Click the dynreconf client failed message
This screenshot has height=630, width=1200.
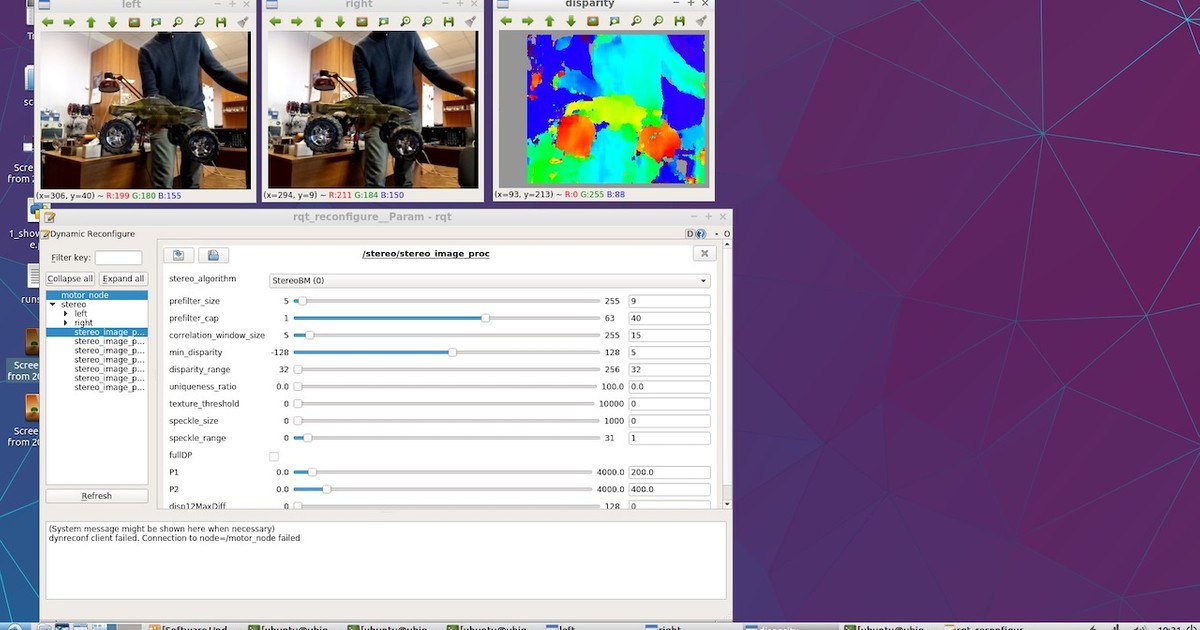pyautogui.click(x=174, y=538)
